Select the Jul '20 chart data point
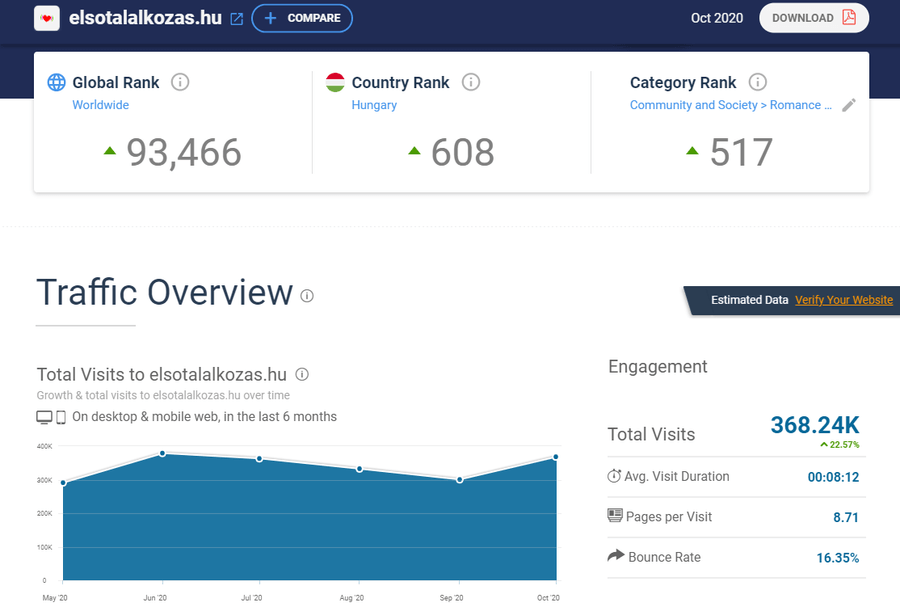 point(259,459)
